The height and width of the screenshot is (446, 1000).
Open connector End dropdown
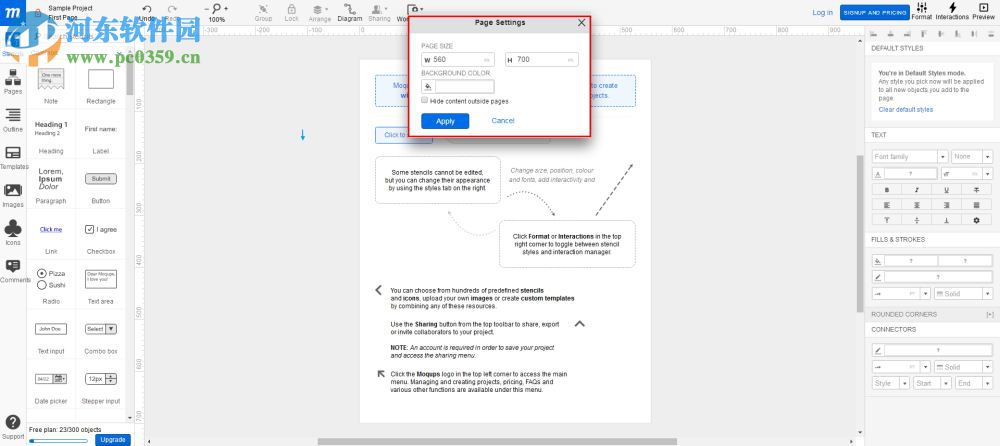pyautogui.click(x=974, y=383)
